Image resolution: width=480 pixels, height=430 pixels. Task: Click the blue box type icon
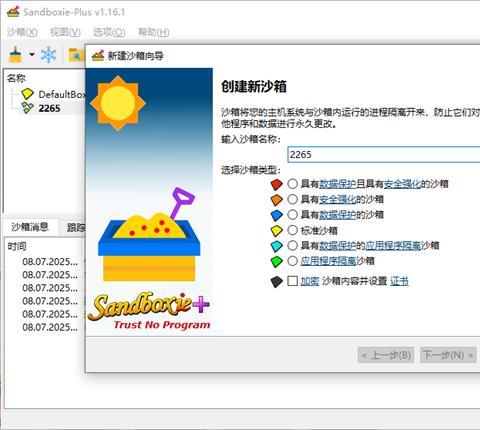pos(277,215)
